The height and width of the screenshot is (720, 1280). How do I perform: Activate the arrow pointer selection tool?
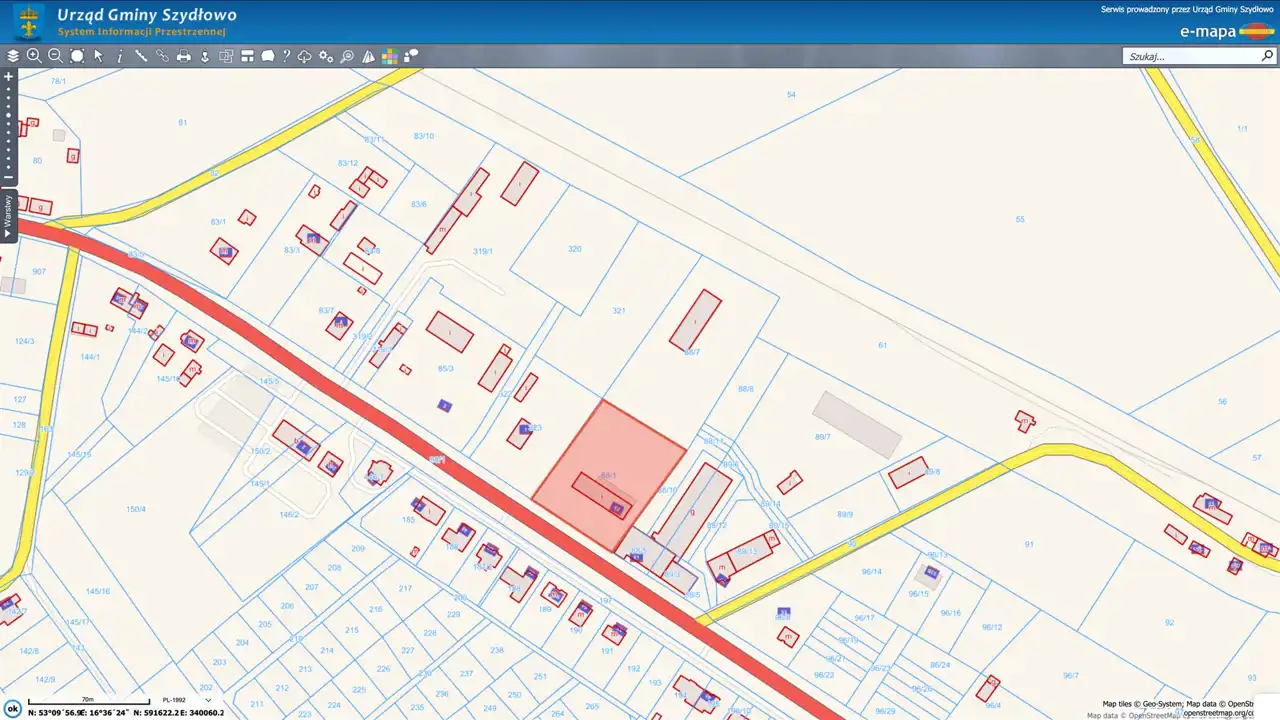pyautogui.click(x=98, y=56)
